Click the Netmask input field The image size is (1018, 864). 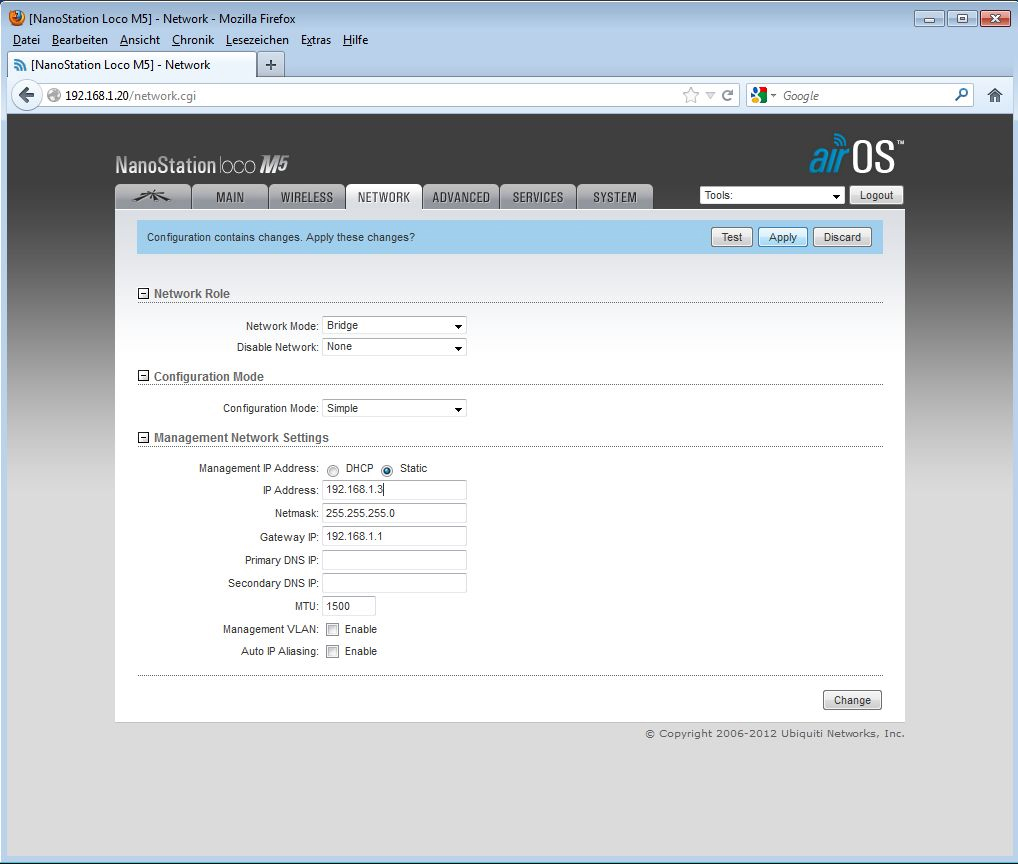[x=394, y=513]
